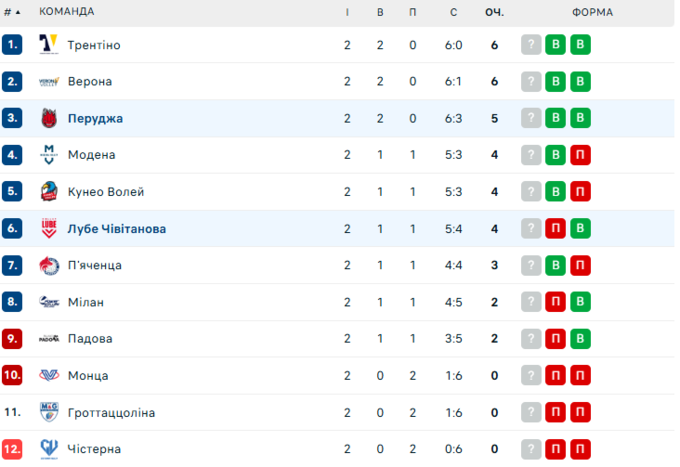This screenshot has height=467, width=680.
Task: Click the Перуджа team logo
Action: click(x=48, y=119)
